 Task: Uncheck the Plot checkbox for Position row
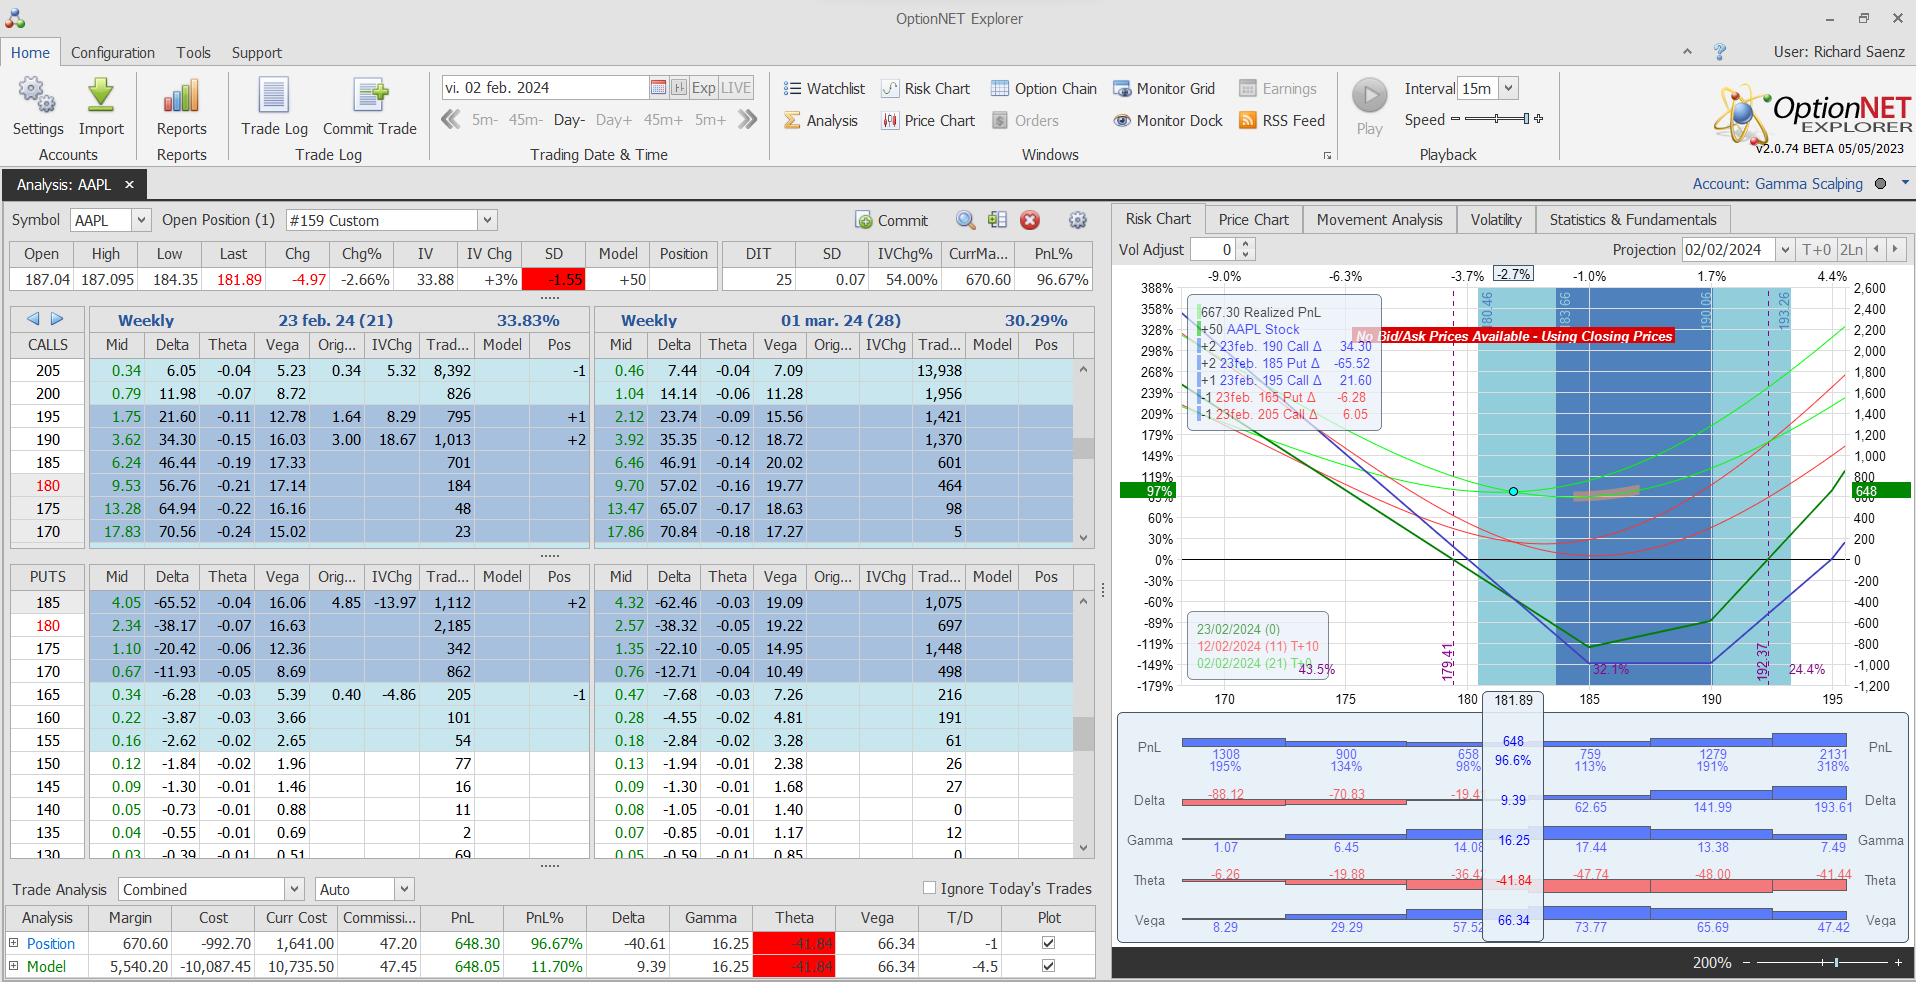pos(1048,943)
